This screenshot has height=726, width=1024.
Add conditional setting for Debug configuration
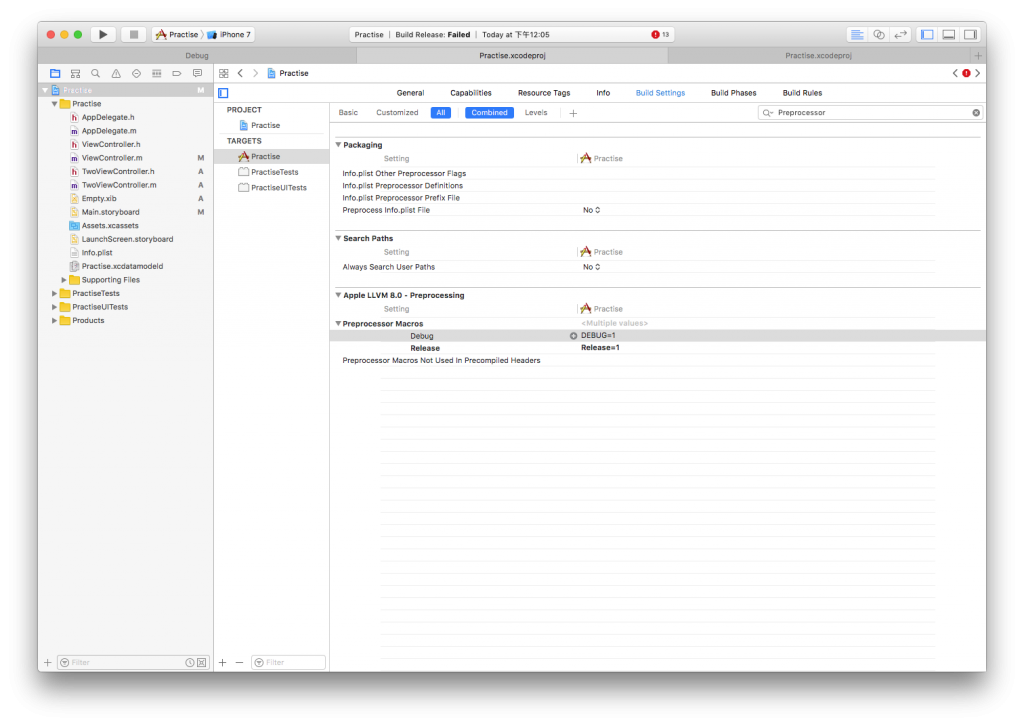[573, 336]
